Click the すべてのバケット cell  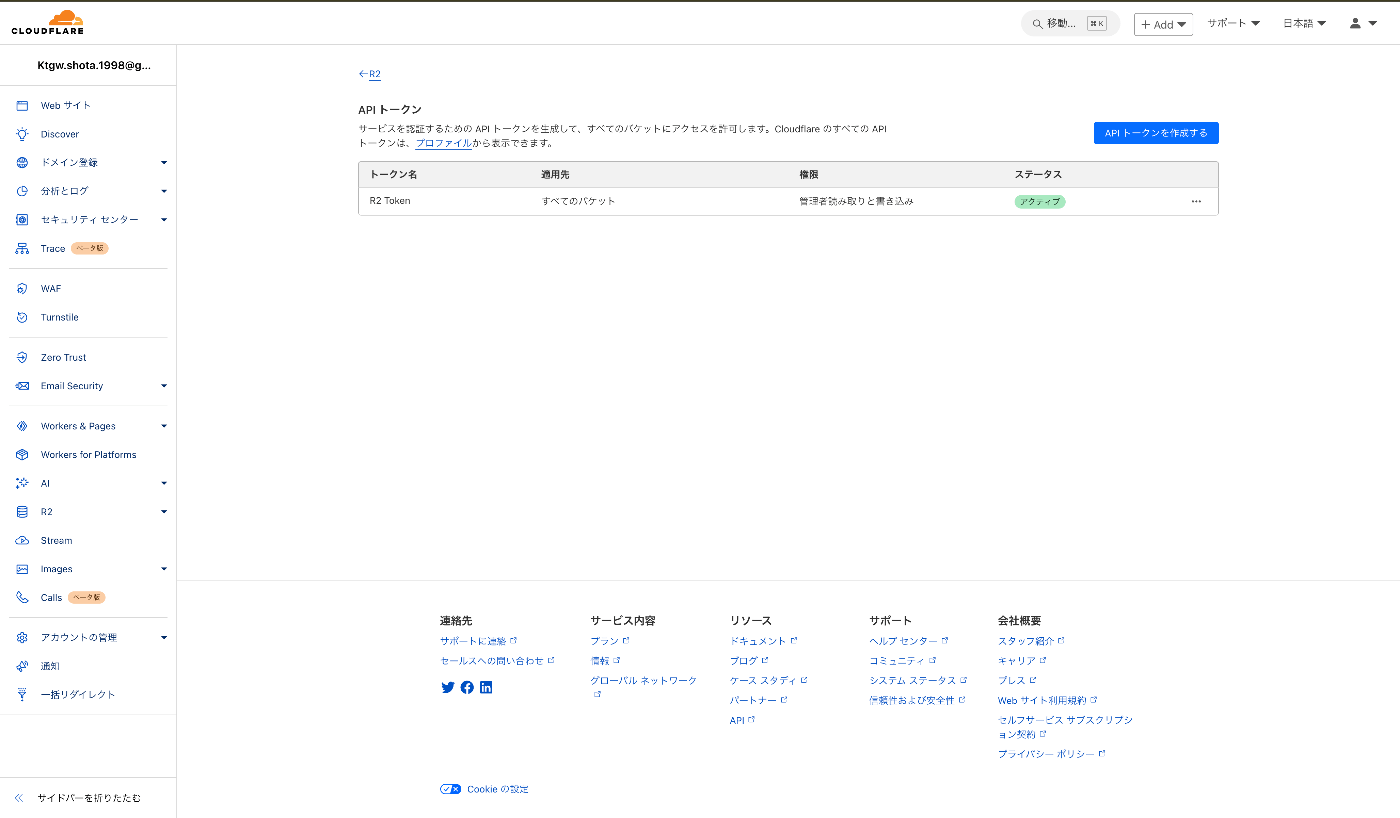pos(578,201)
